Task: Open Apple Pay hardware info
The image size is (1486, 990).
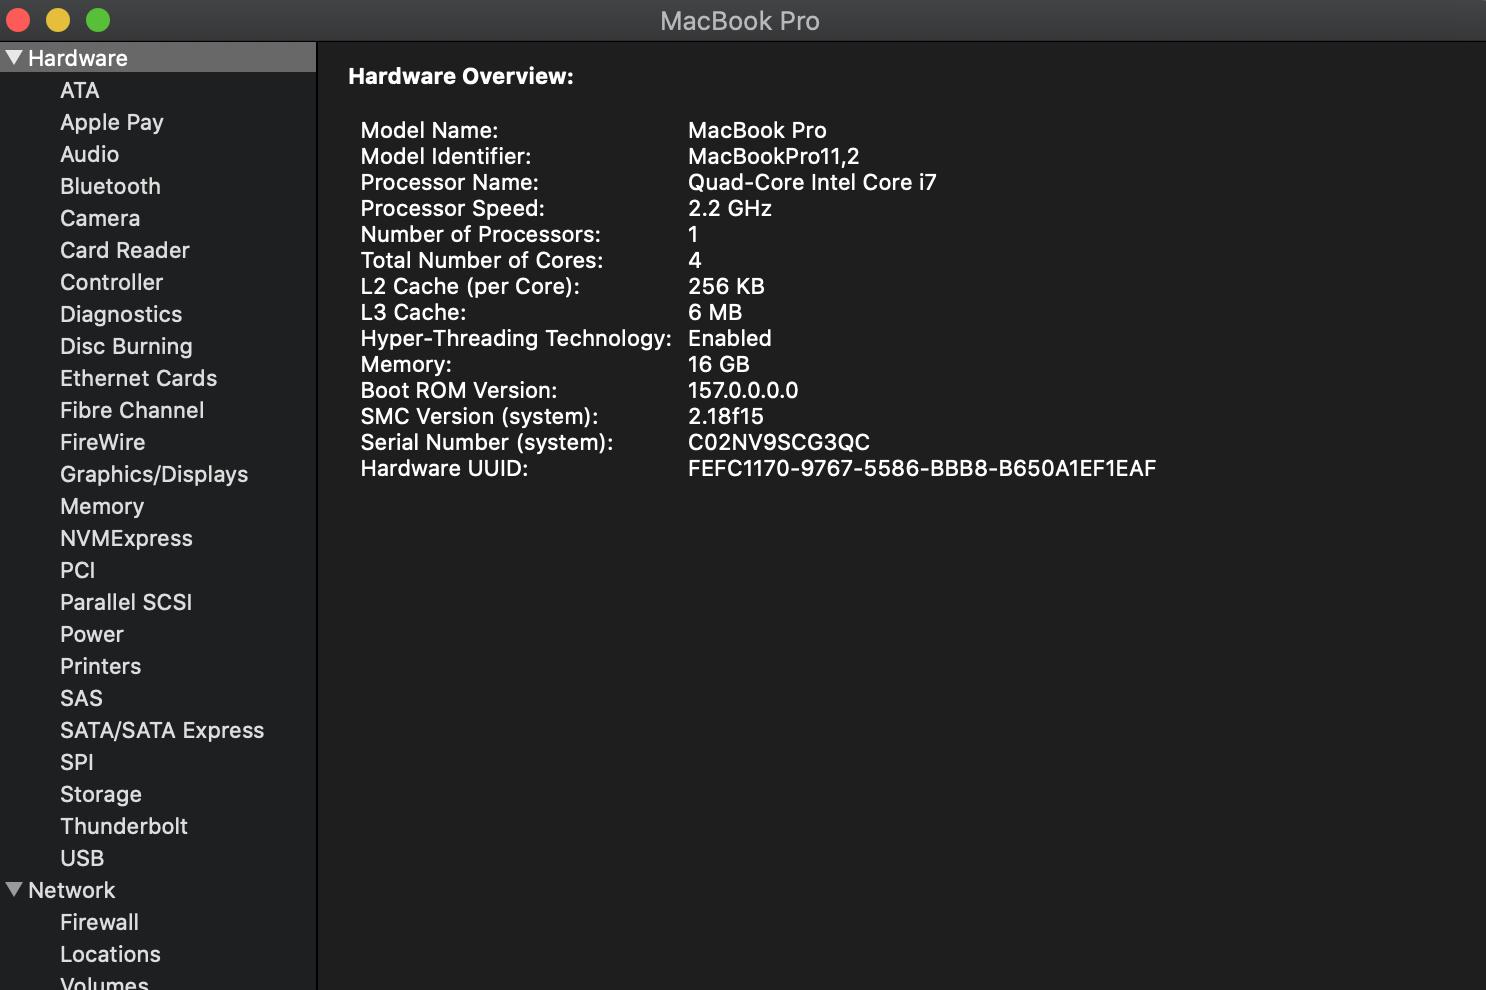Action: point(111,123)
